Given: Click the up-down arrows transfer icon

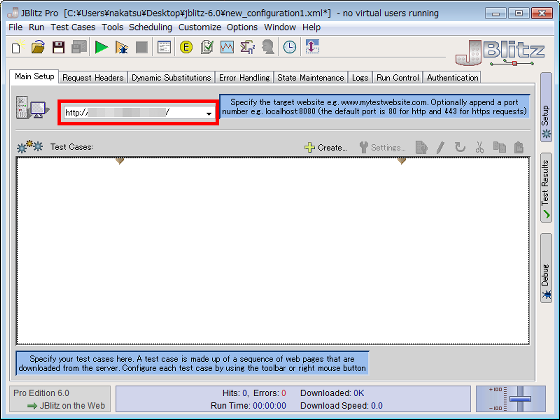Looking at the screenshot, I should pyautogui.click(x=312, y=47).
